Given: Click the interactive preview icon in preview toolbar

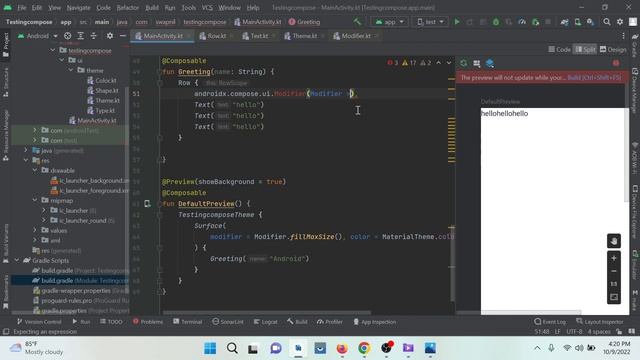Looking at the screenshot, I should click(x=477, y=63).
